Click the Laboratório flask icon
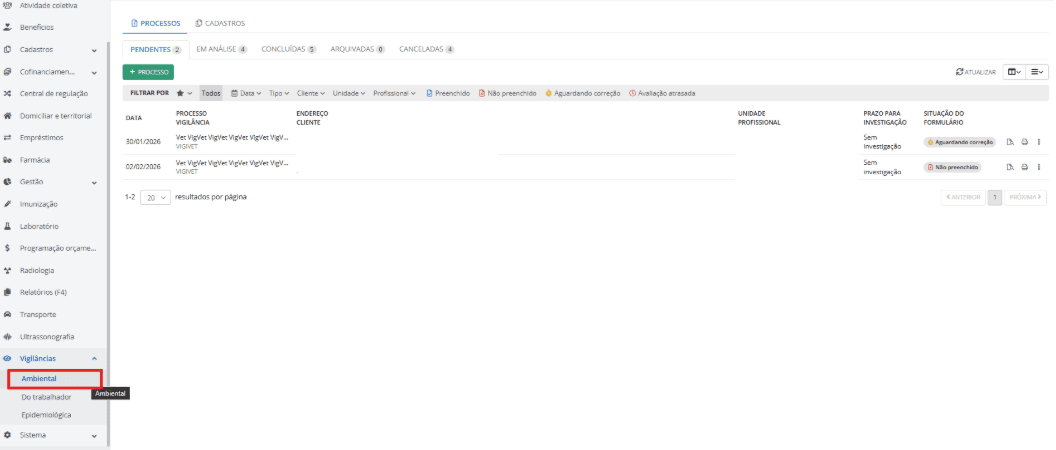This screenshot has width=1056, height=450. click(8, 226)
